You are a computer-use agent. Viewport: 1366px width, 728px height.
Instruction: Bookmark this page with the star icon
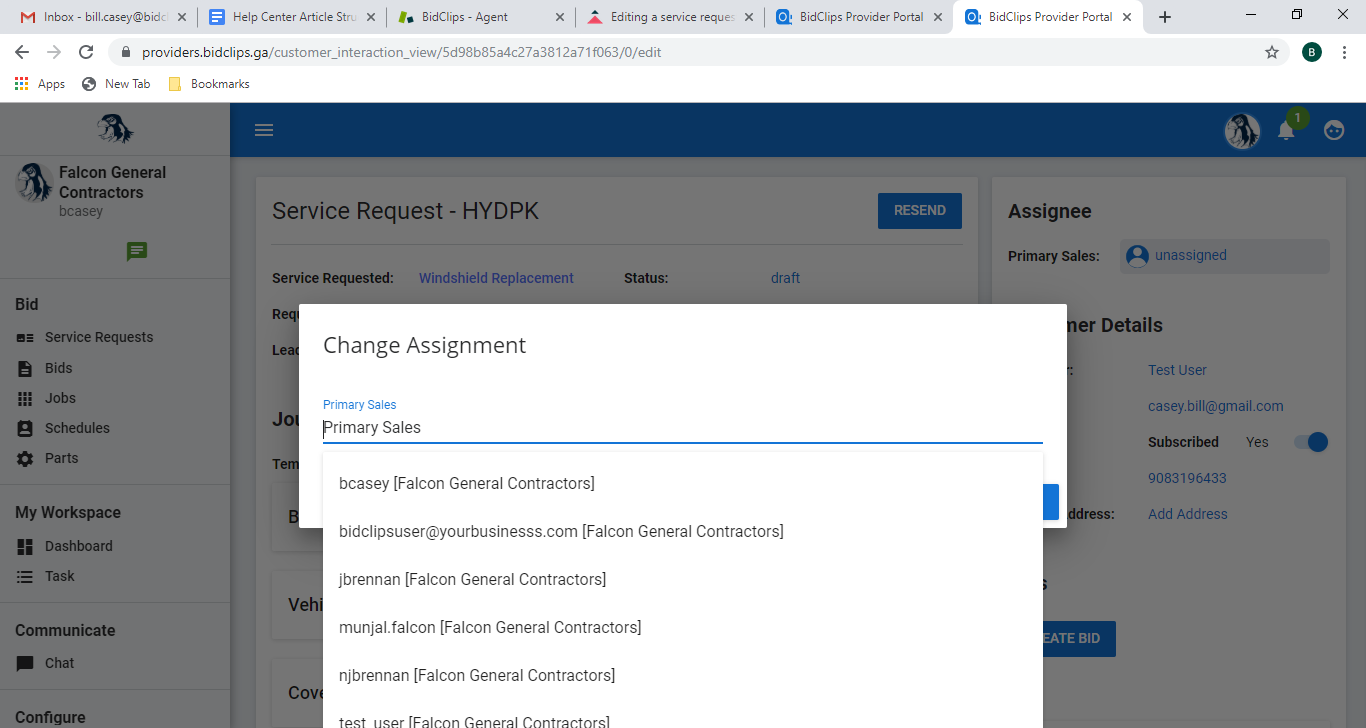coord(1272,52)
